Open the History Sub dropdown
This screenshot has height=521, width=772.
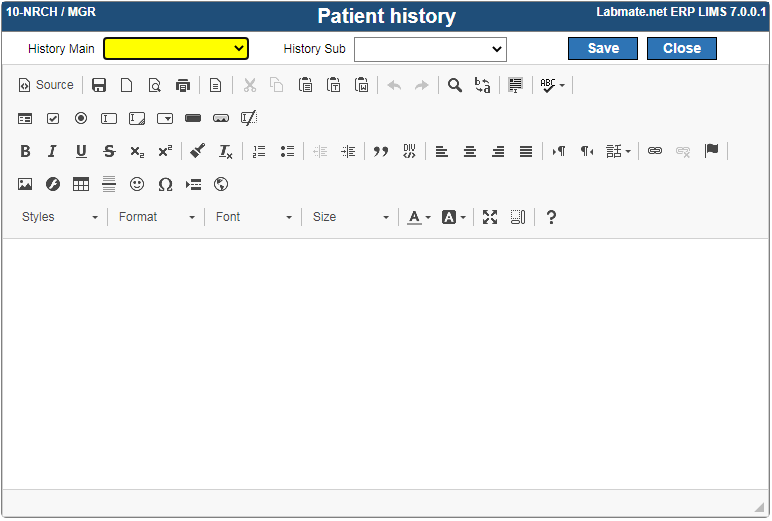pyautogui.click(x=430, y=49)
